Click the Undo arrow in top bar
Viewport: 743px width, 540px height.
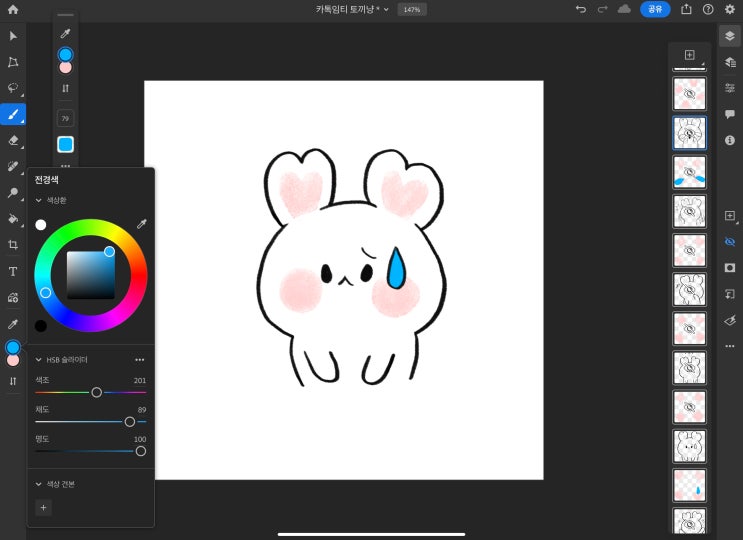(580, 9)
